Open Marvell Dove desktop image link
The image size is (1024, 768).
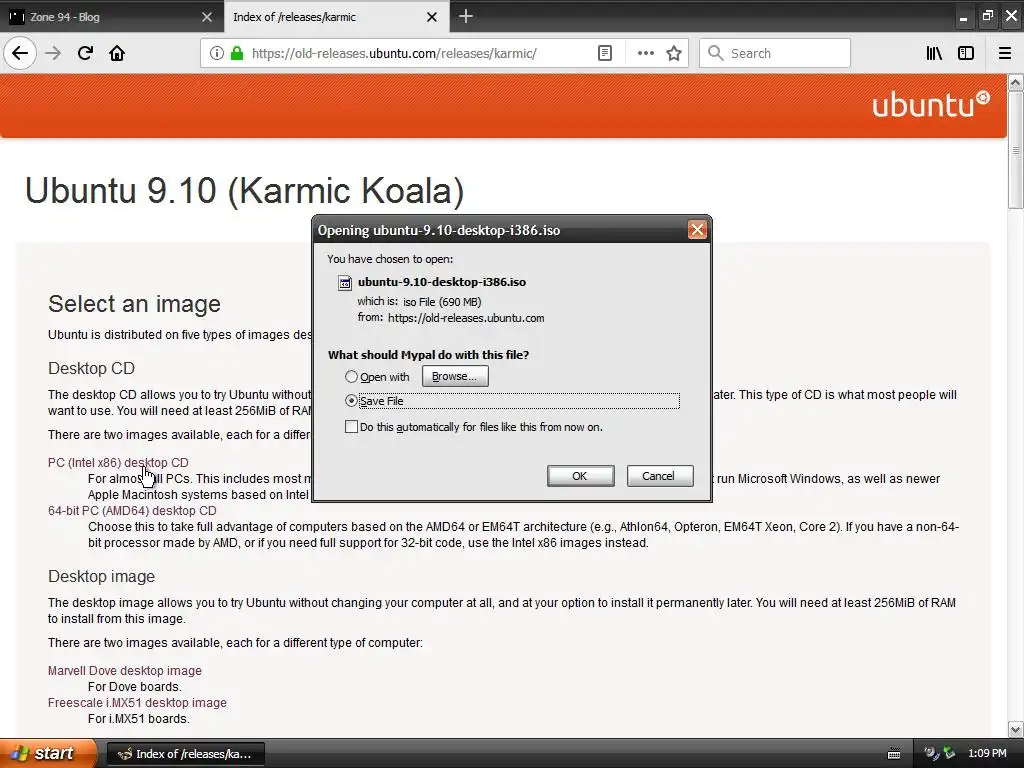tap(125, 671)
